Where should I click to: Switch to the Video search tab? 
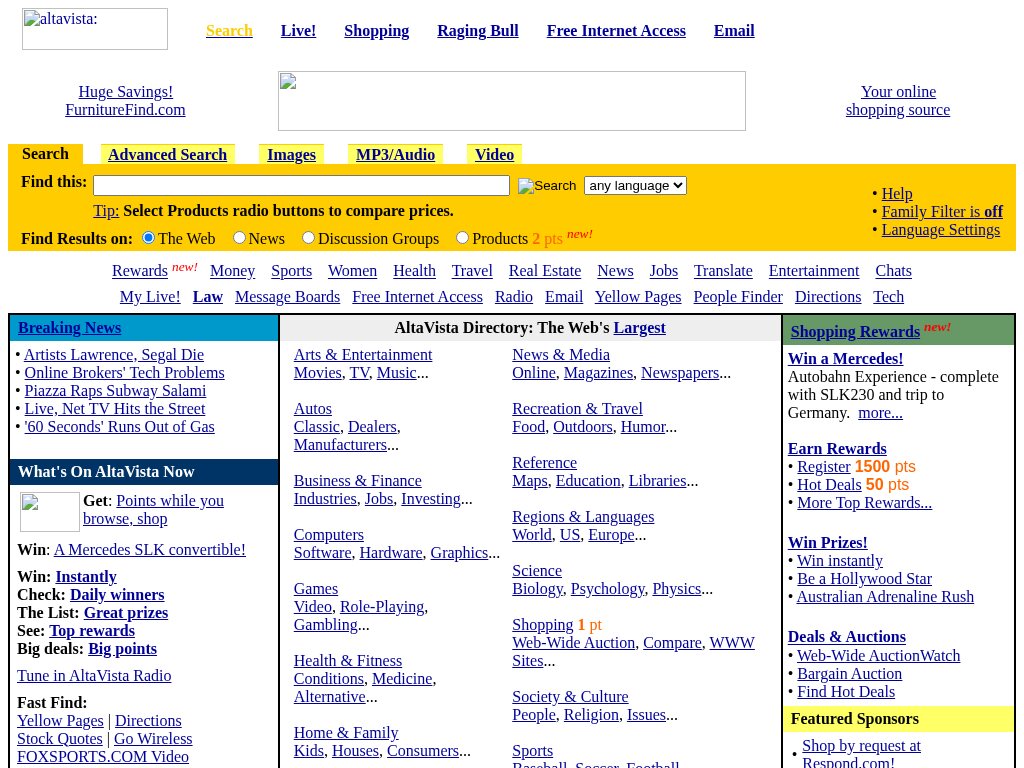click(494, 155)
